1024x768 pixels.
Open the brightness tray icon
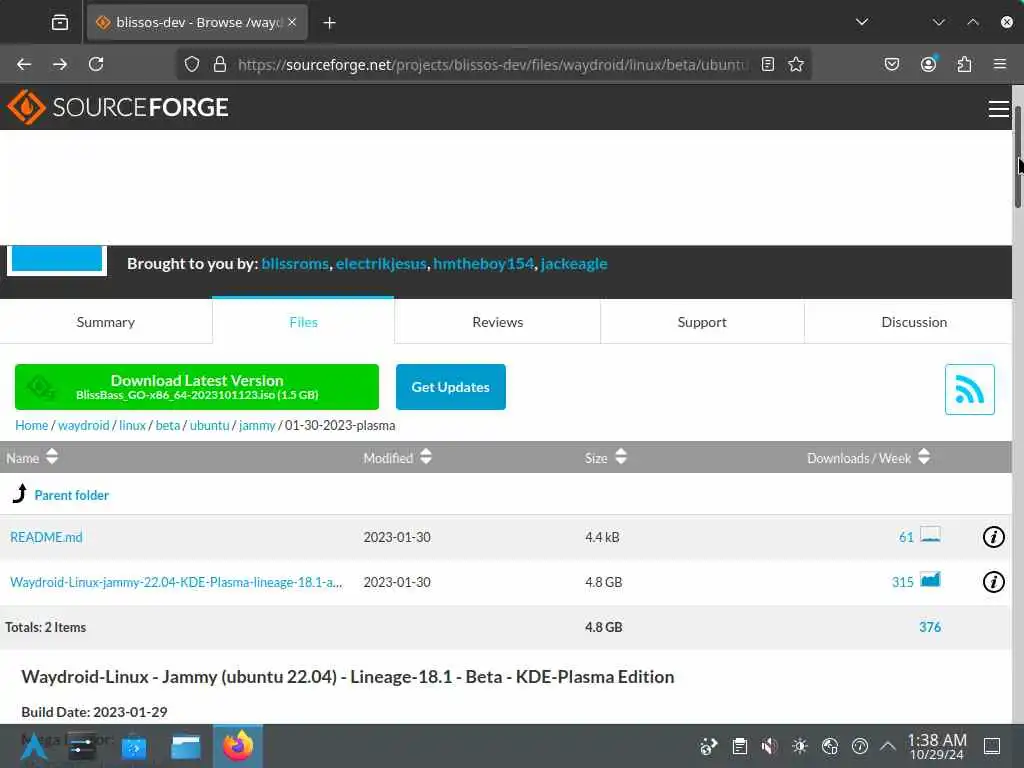coord(799,746)
